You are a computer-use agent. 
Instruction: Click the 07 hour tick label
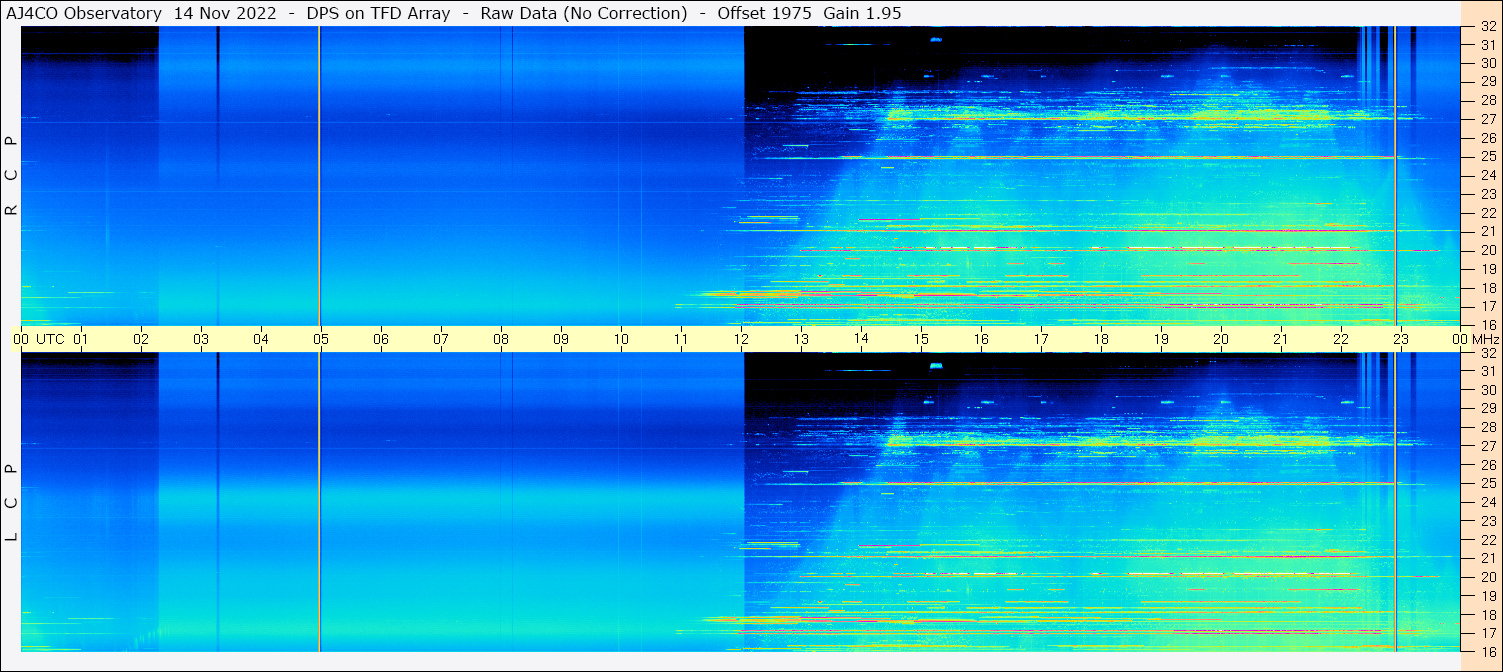click(x=441, y=339)
